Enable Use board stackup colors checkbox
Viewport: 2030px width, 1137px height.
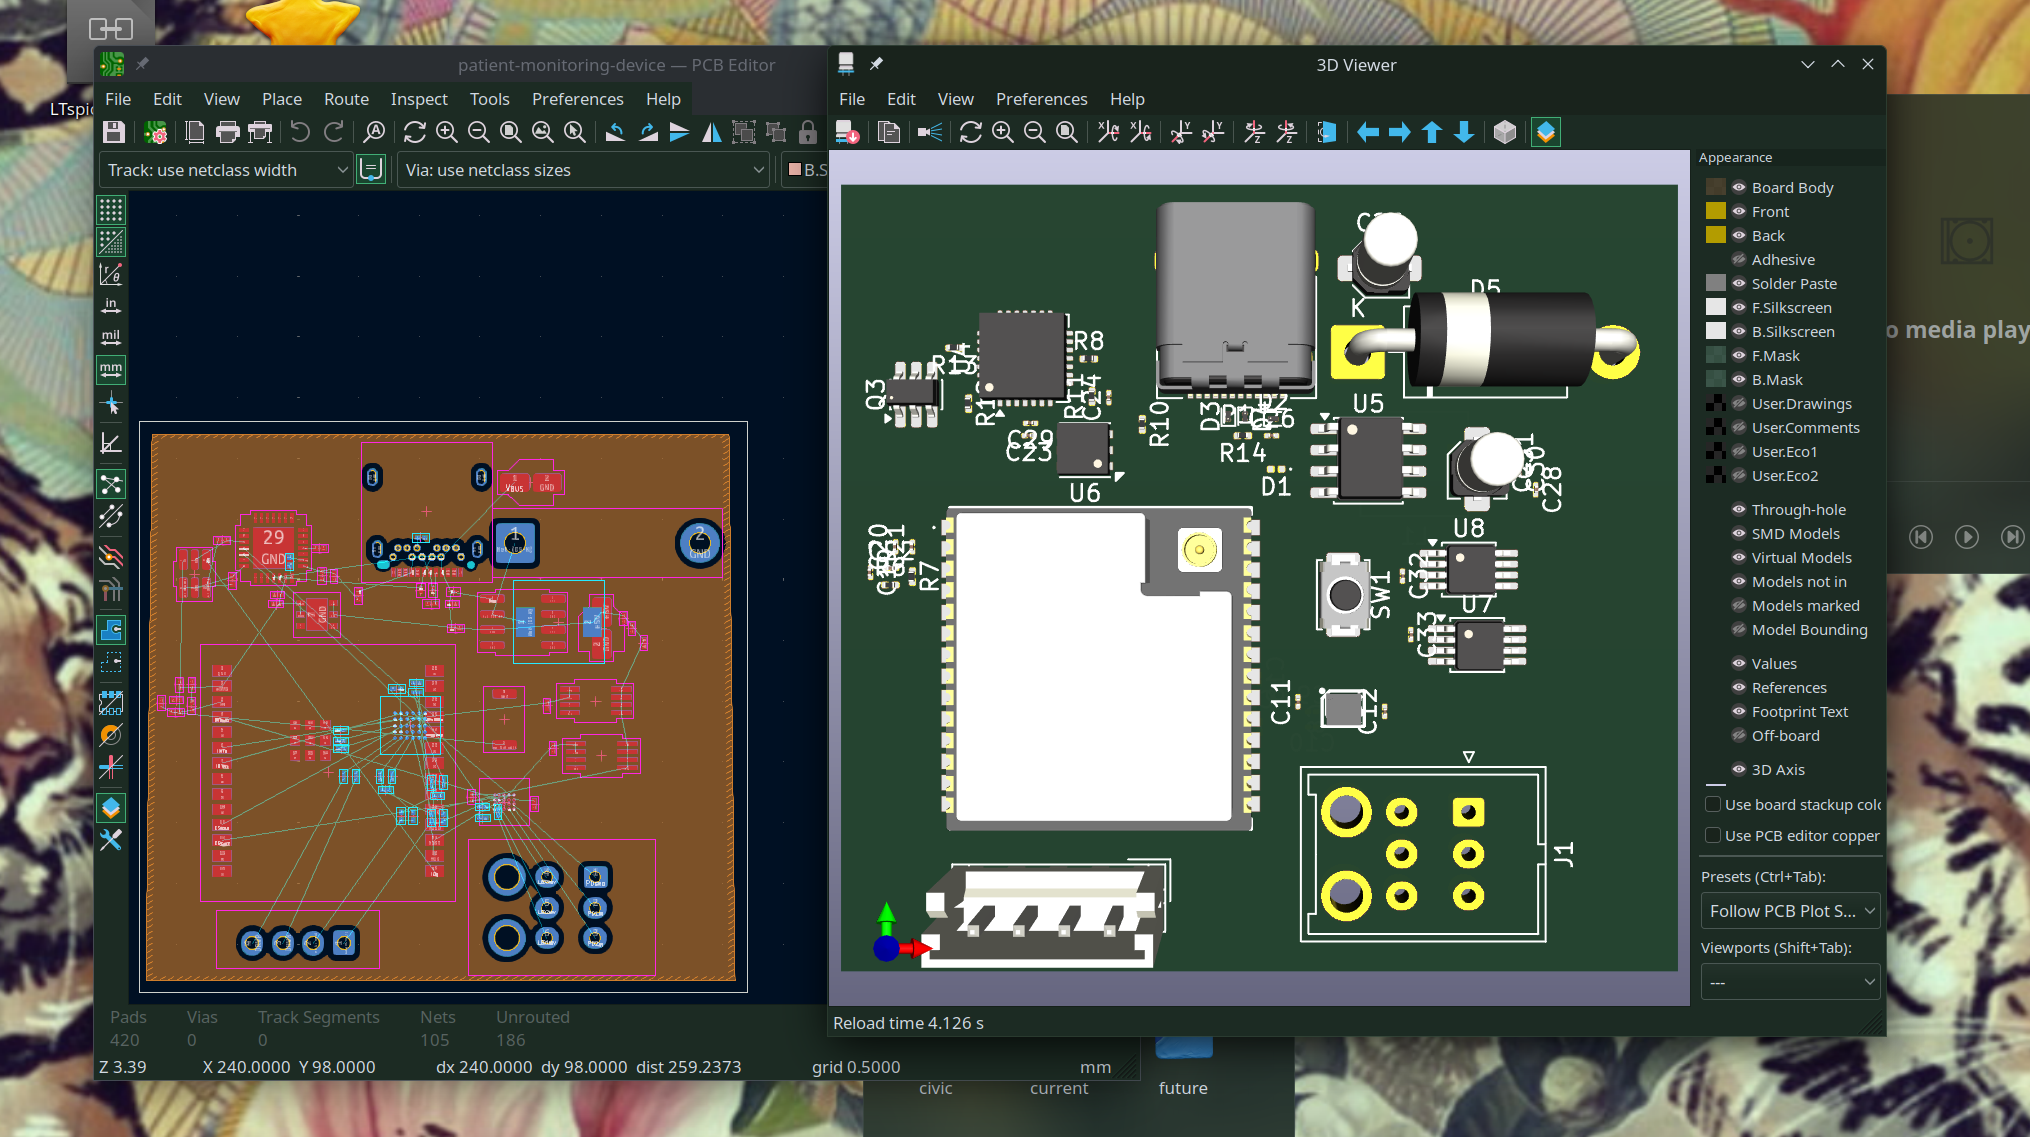[1713, 805]
